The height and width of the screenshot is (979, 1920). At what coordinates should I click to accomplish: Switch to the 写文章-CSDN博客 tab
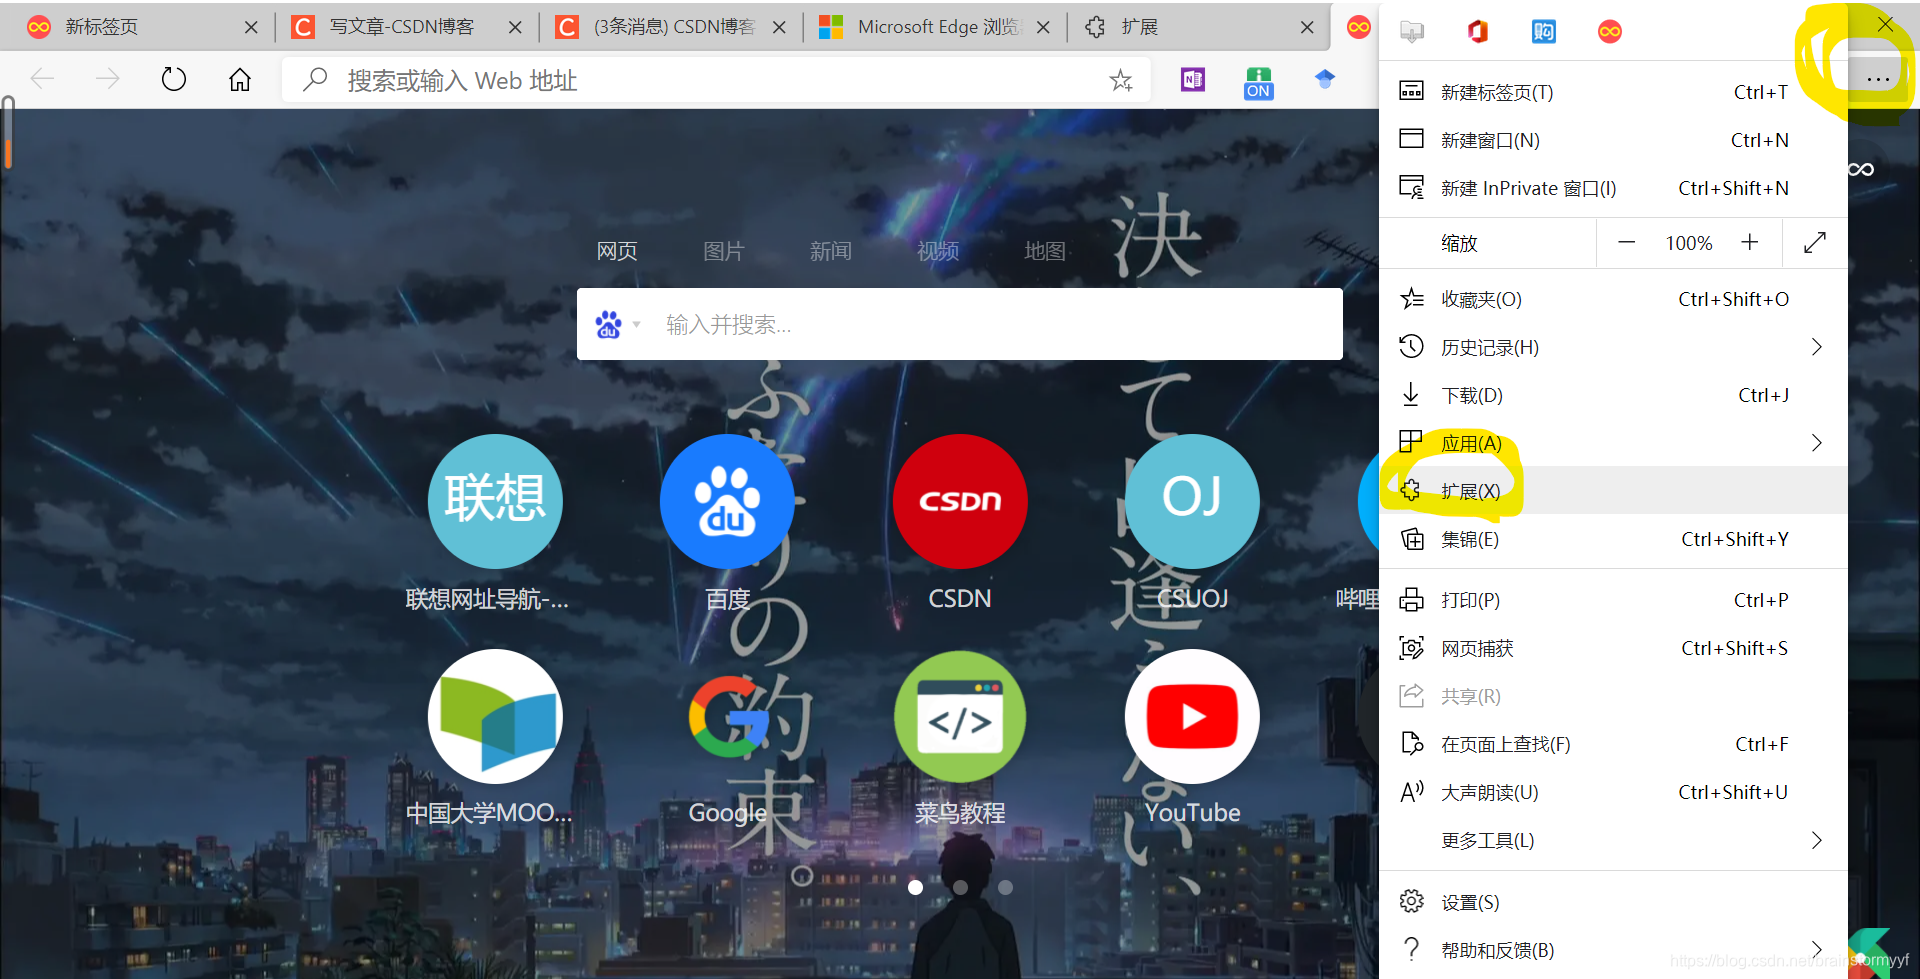click(405, 27)
